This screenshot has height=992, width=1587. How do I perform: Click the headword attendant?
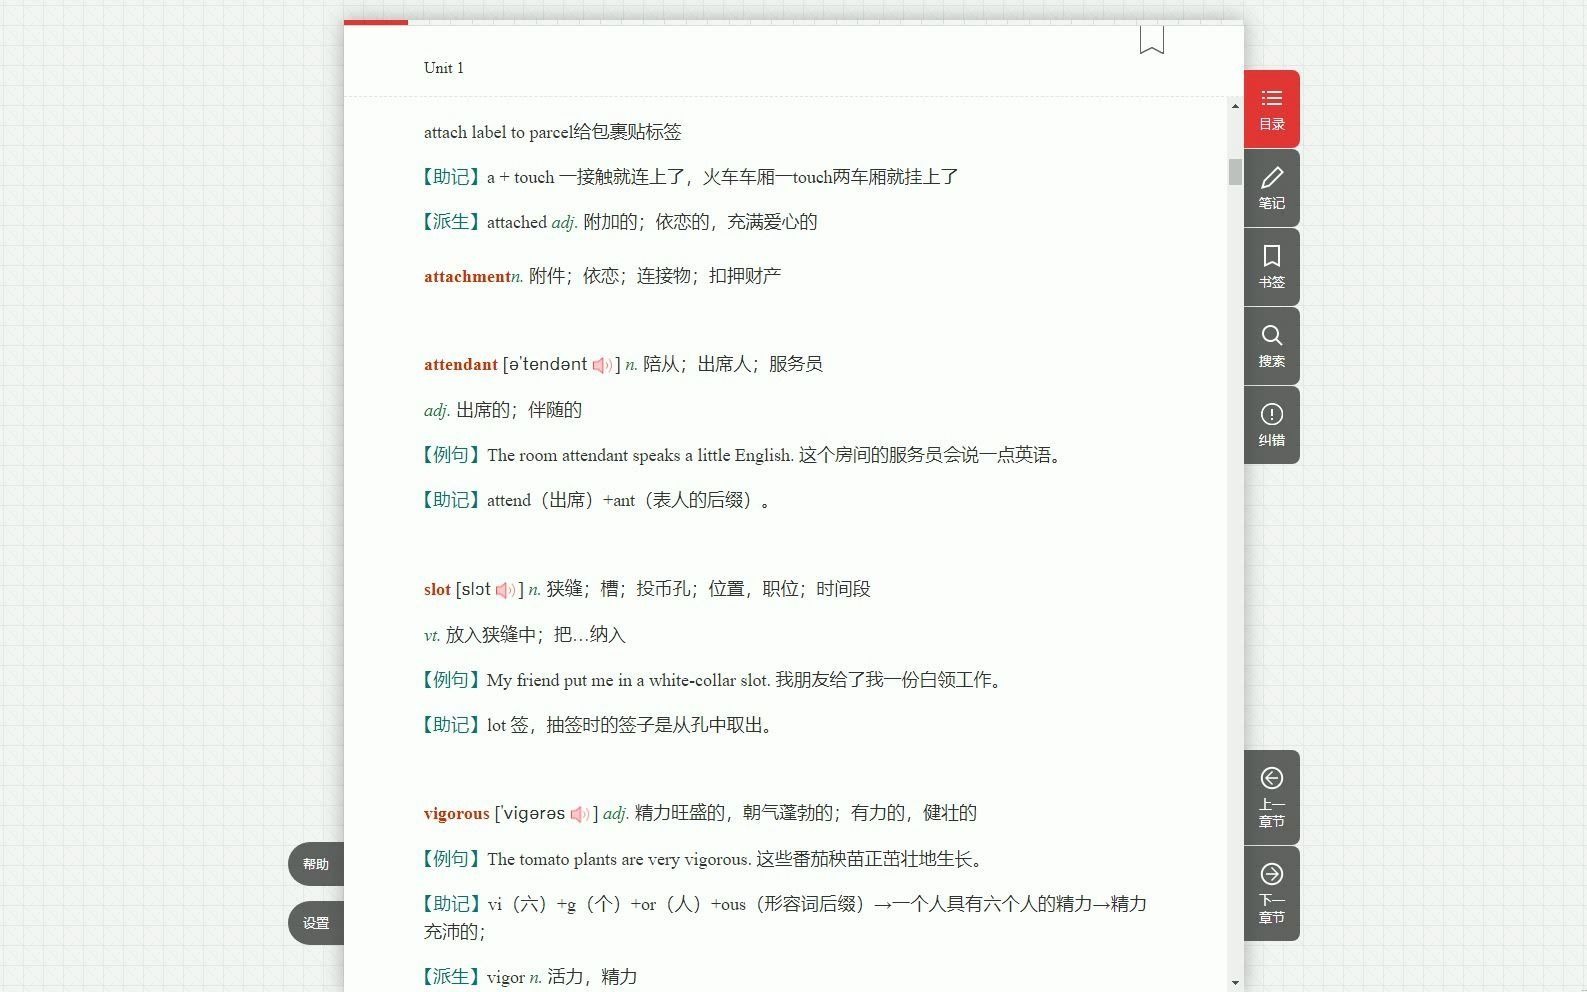click(x=460, y=365)
